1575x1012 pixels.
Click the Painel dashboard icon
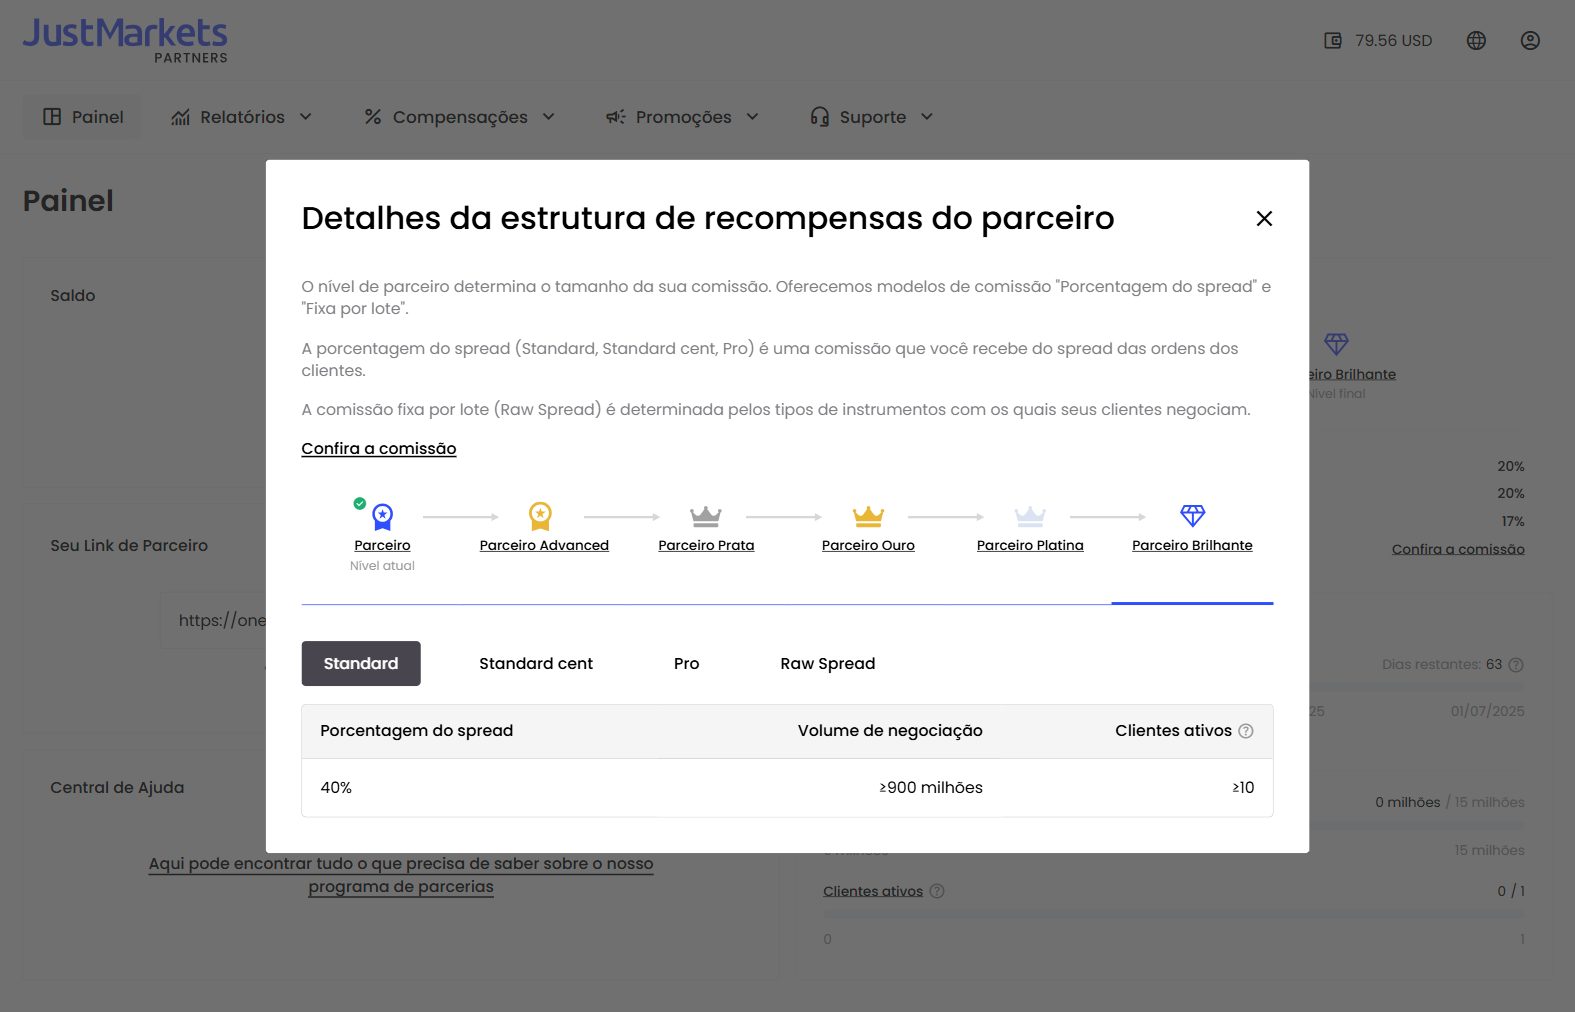[x=52, y=117]
